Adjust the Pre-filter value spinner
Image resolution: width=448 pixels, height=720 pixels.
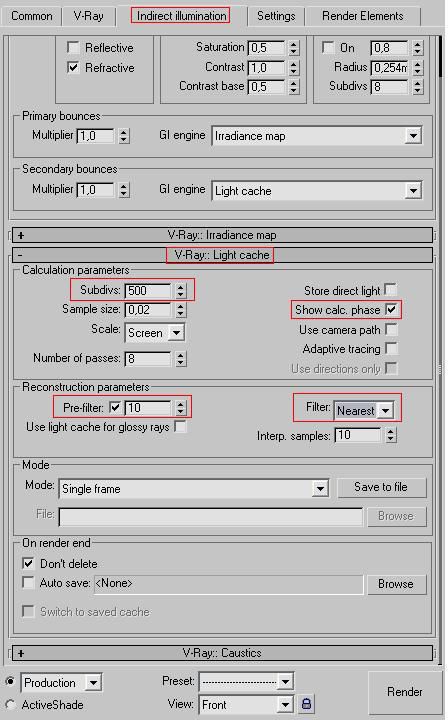click(x=181, y=408)
